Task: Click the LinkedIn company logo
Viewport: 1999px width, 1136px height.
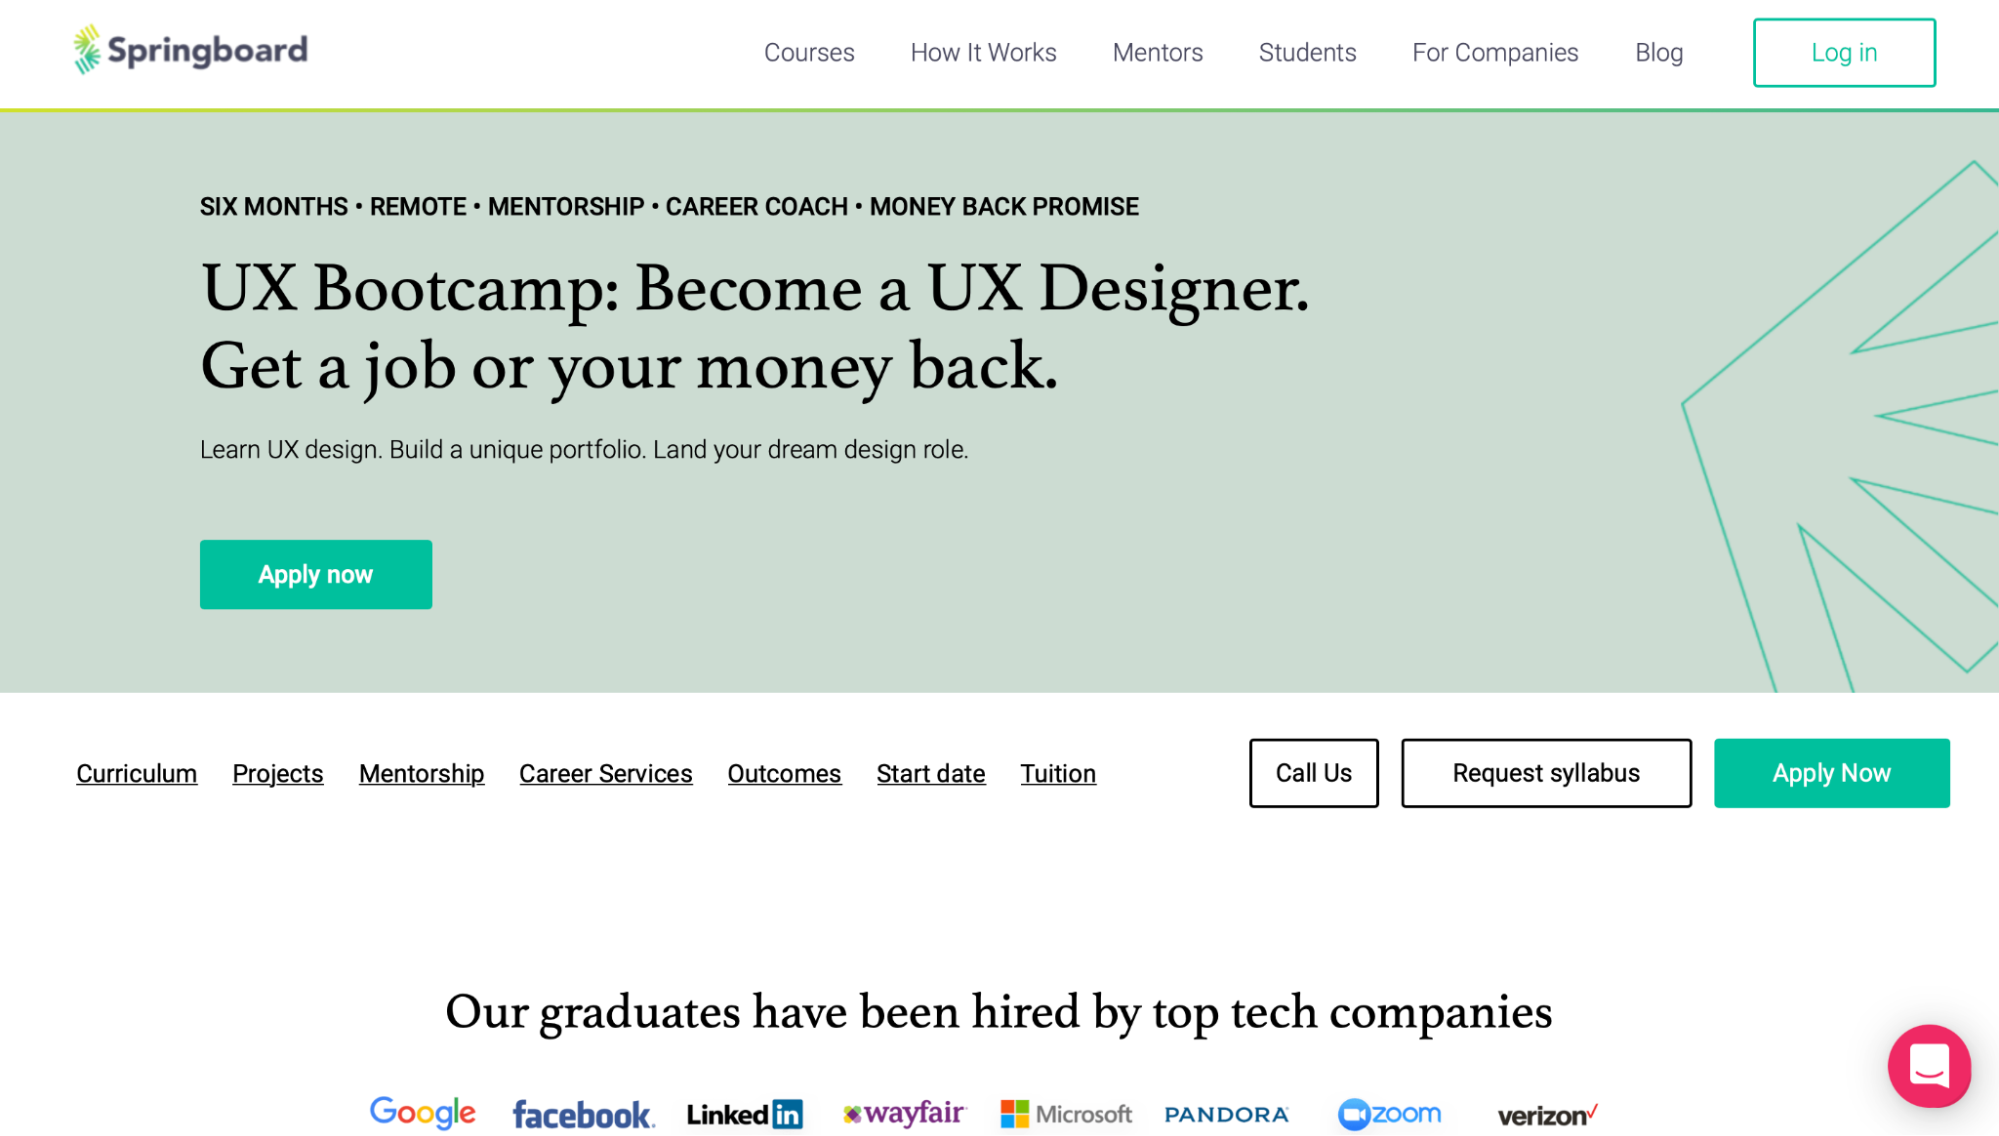Action: (743, 1112)
